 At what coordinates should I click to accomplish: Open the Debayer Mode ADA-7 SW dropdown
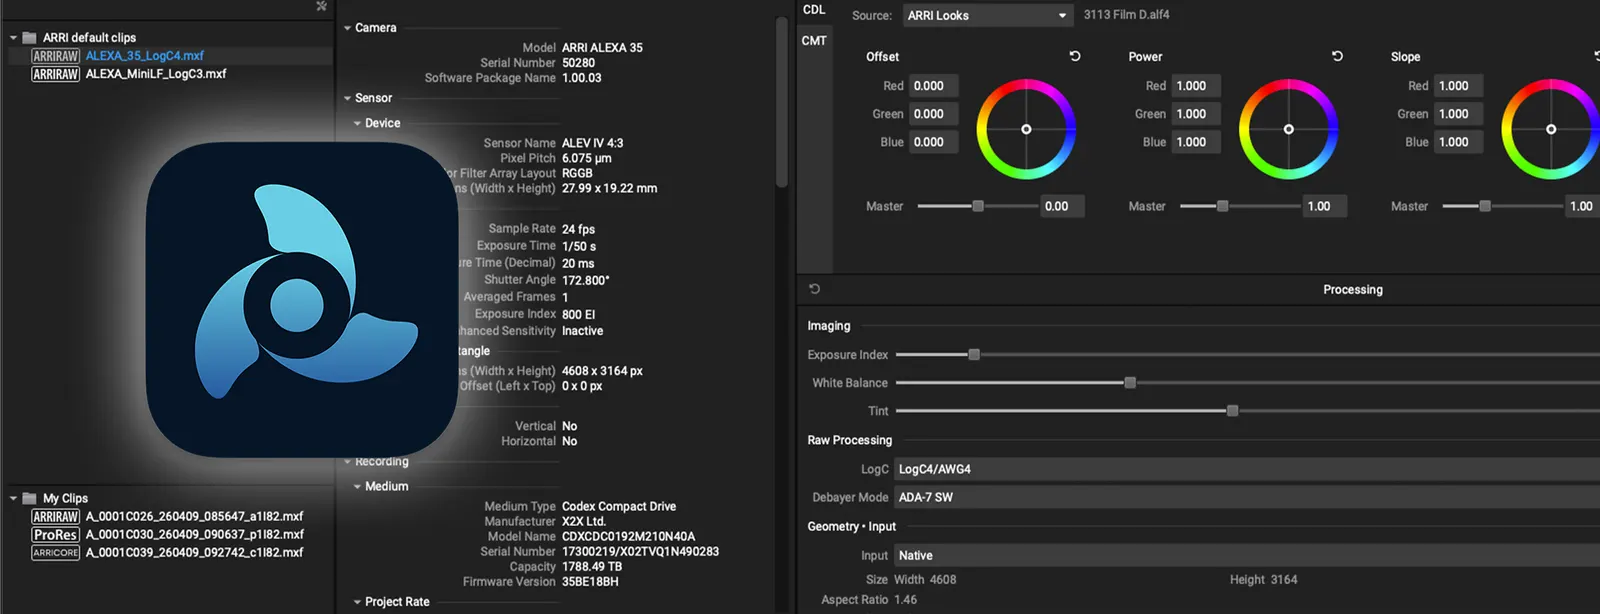click(1246, 497)
